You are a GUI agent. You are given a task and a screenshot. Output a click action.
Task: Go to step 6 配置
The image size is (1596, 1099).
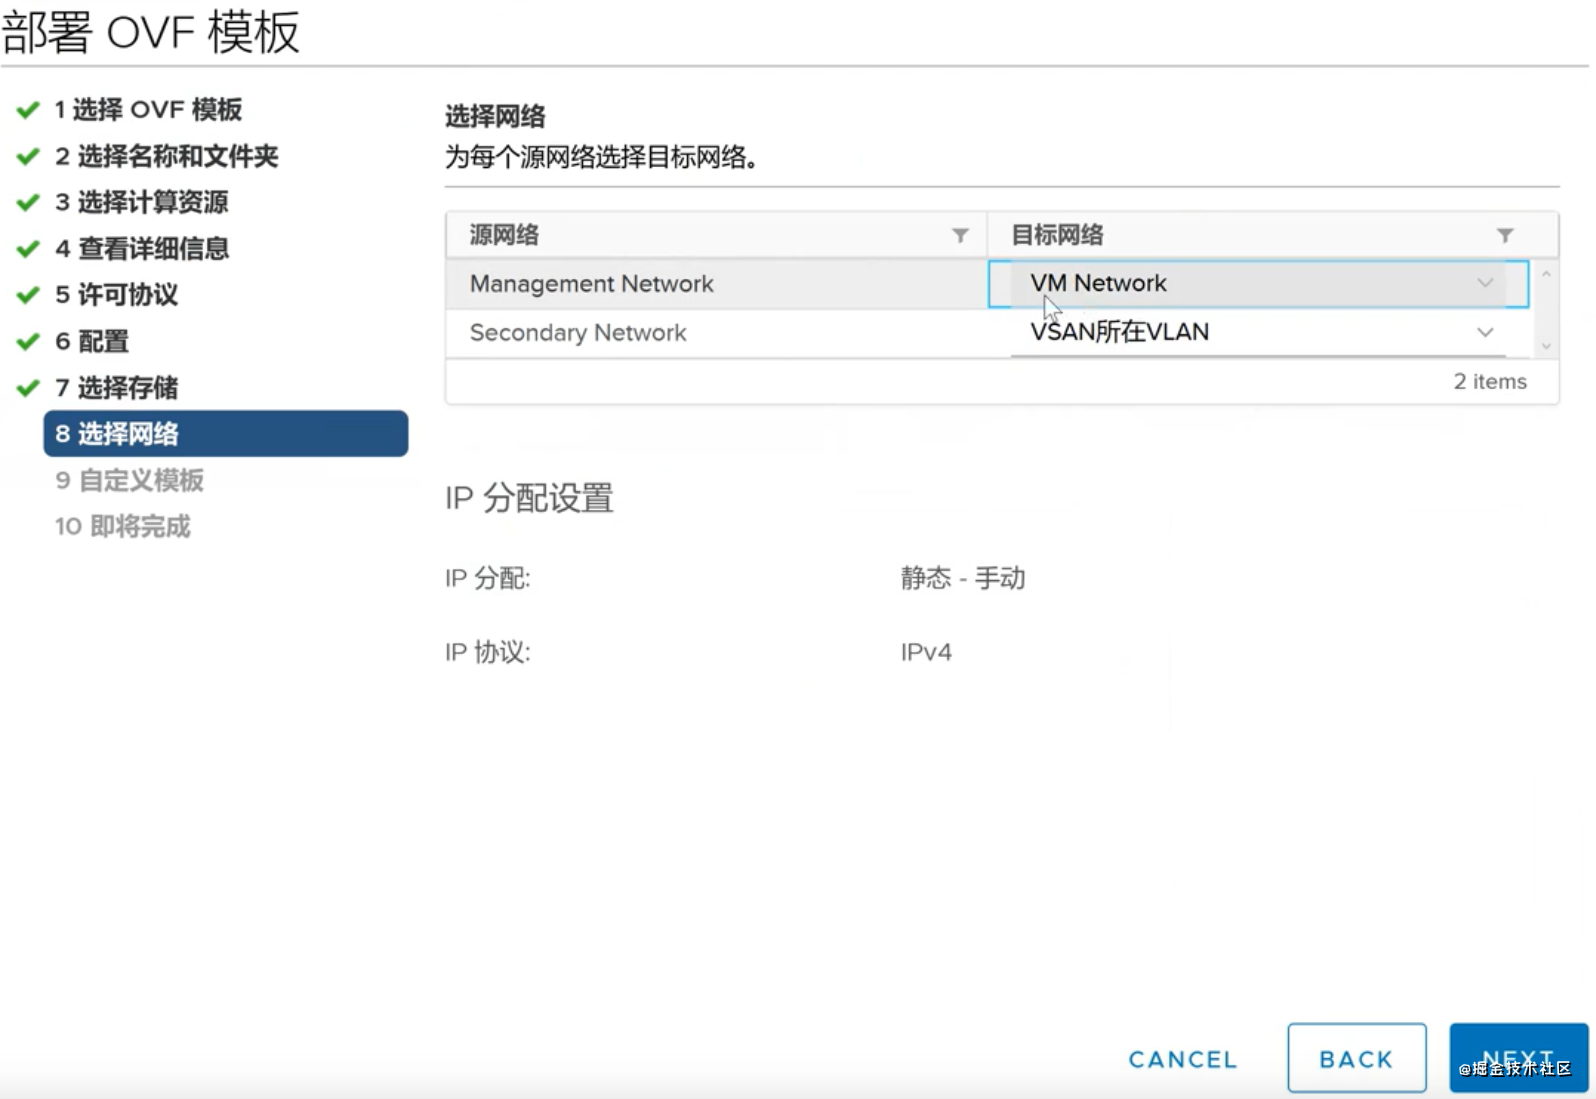pos(91,341)
